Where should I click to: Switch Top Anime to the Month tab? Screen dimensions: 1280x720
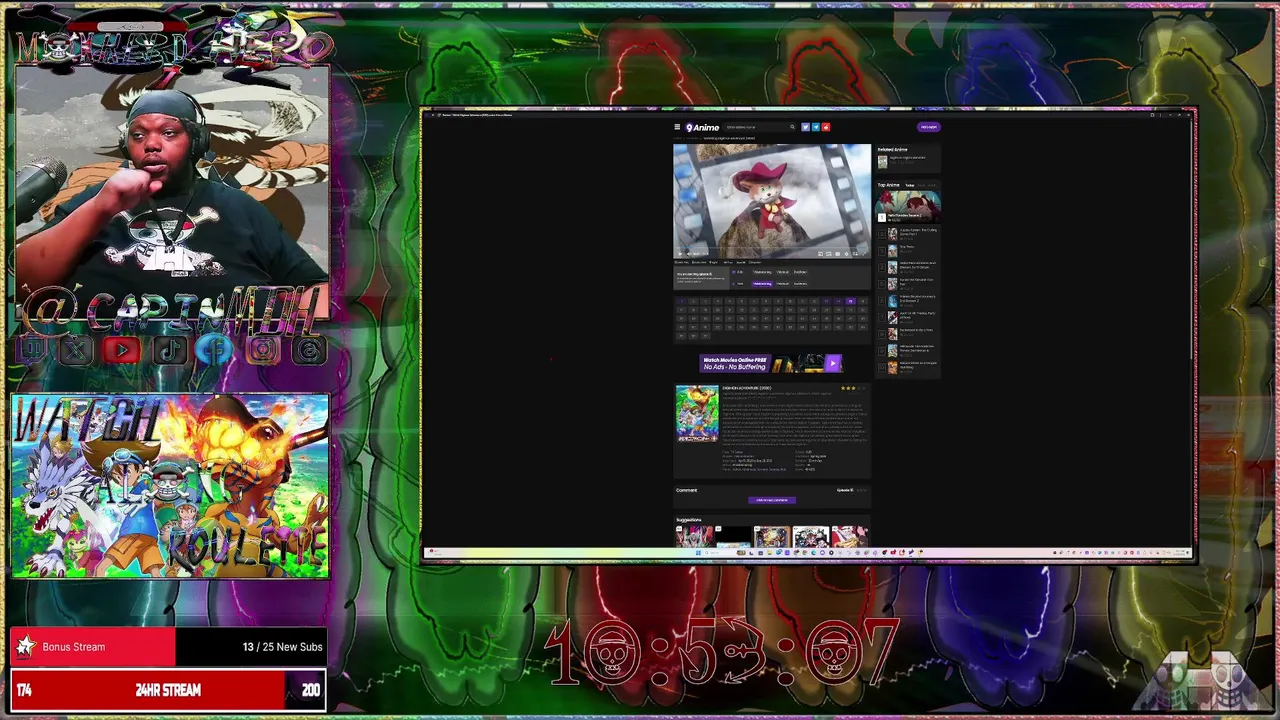click(x=932, y=185)
